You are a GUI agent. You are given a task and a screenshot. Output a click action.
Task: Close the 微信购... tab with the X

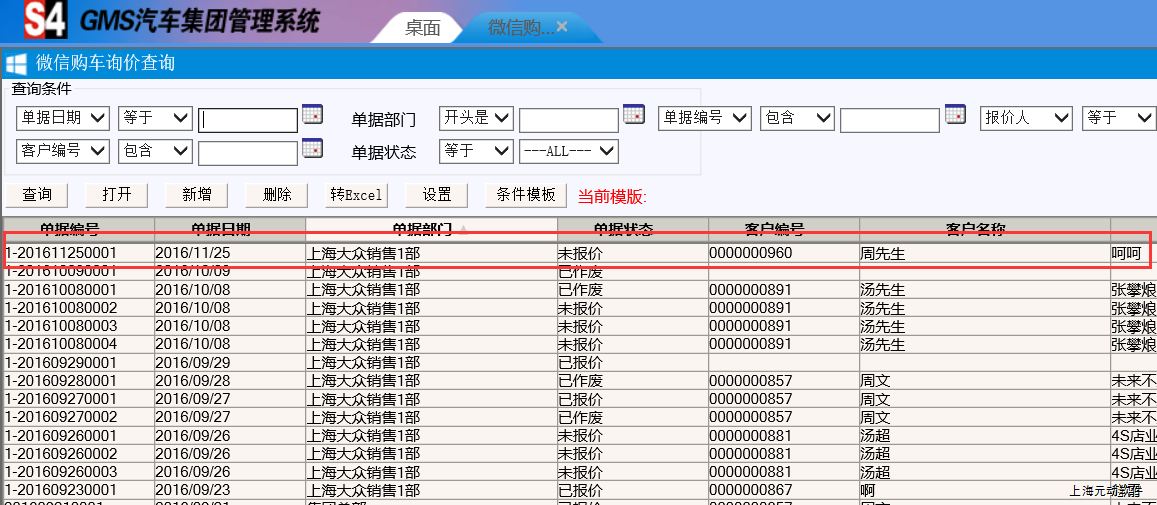562,27
